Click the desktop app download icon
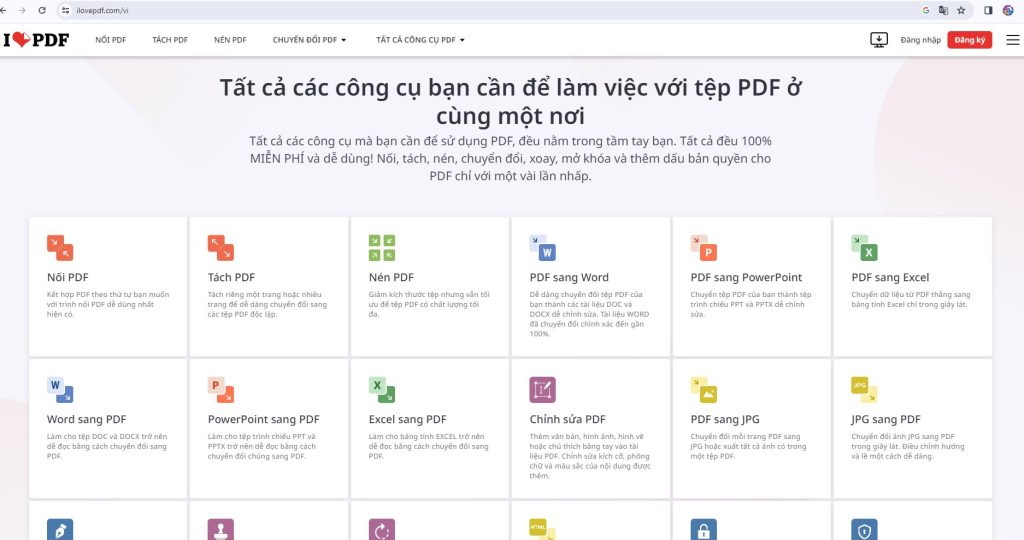Screen dimensions: 1024x540 [x=879, y=40]
